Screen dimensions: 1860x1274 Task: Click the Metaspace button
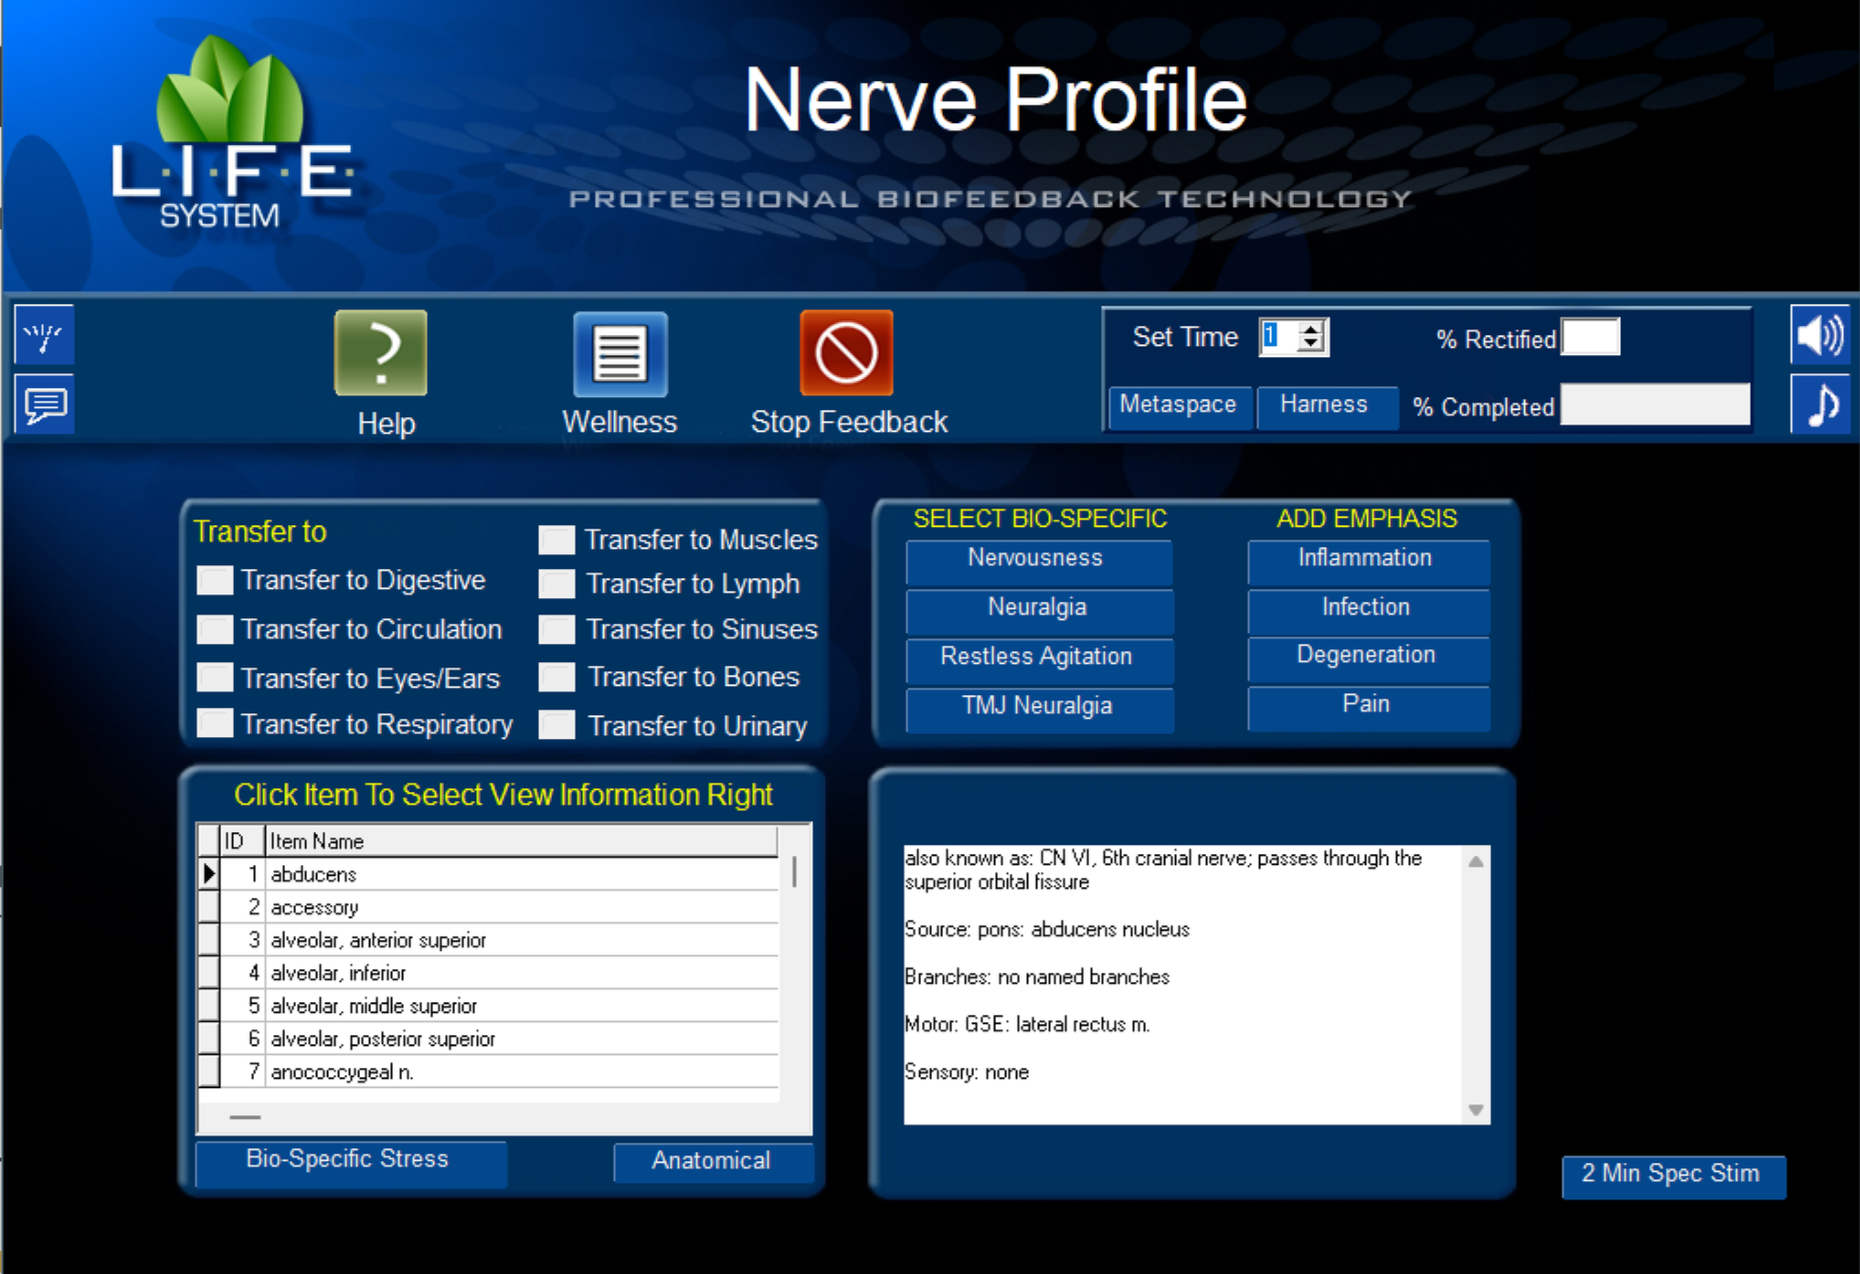(1179, 406)
